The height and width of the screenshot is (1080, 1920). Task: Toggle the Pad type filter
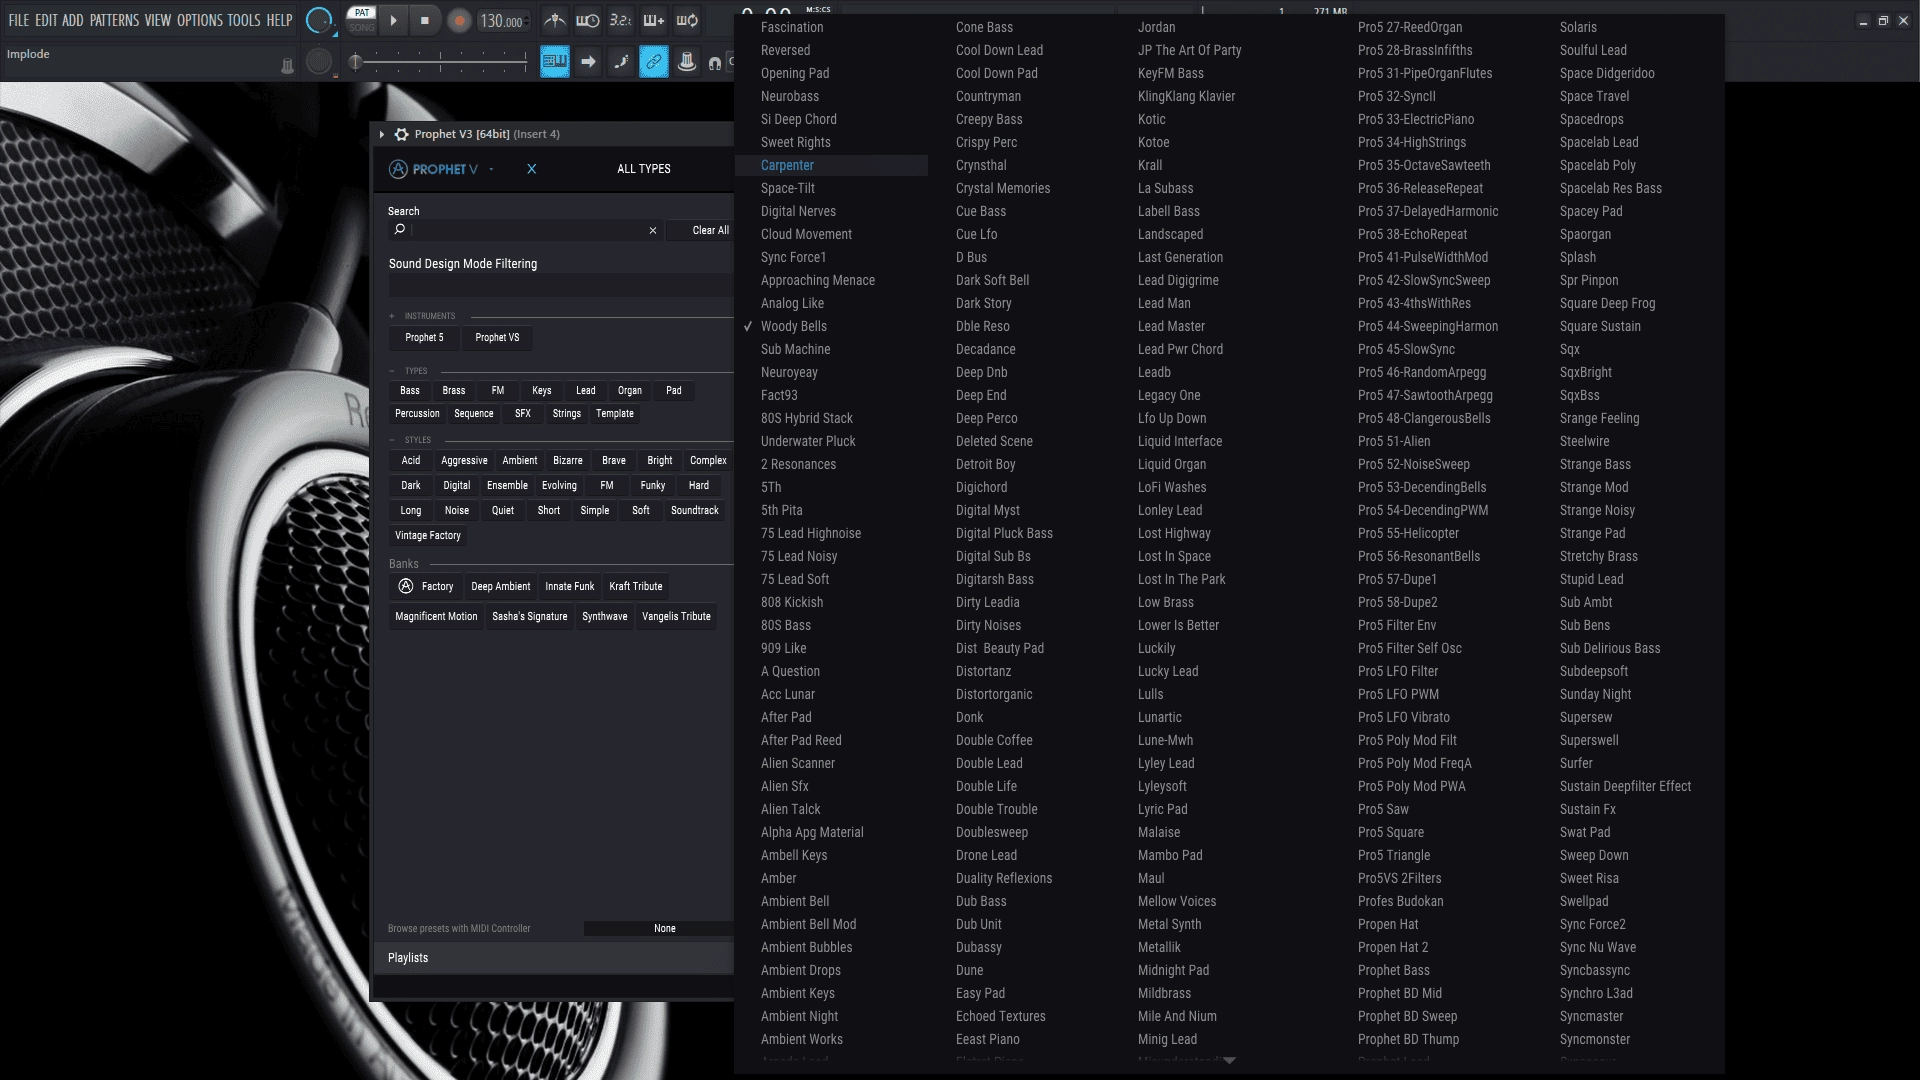coord(674,391)
